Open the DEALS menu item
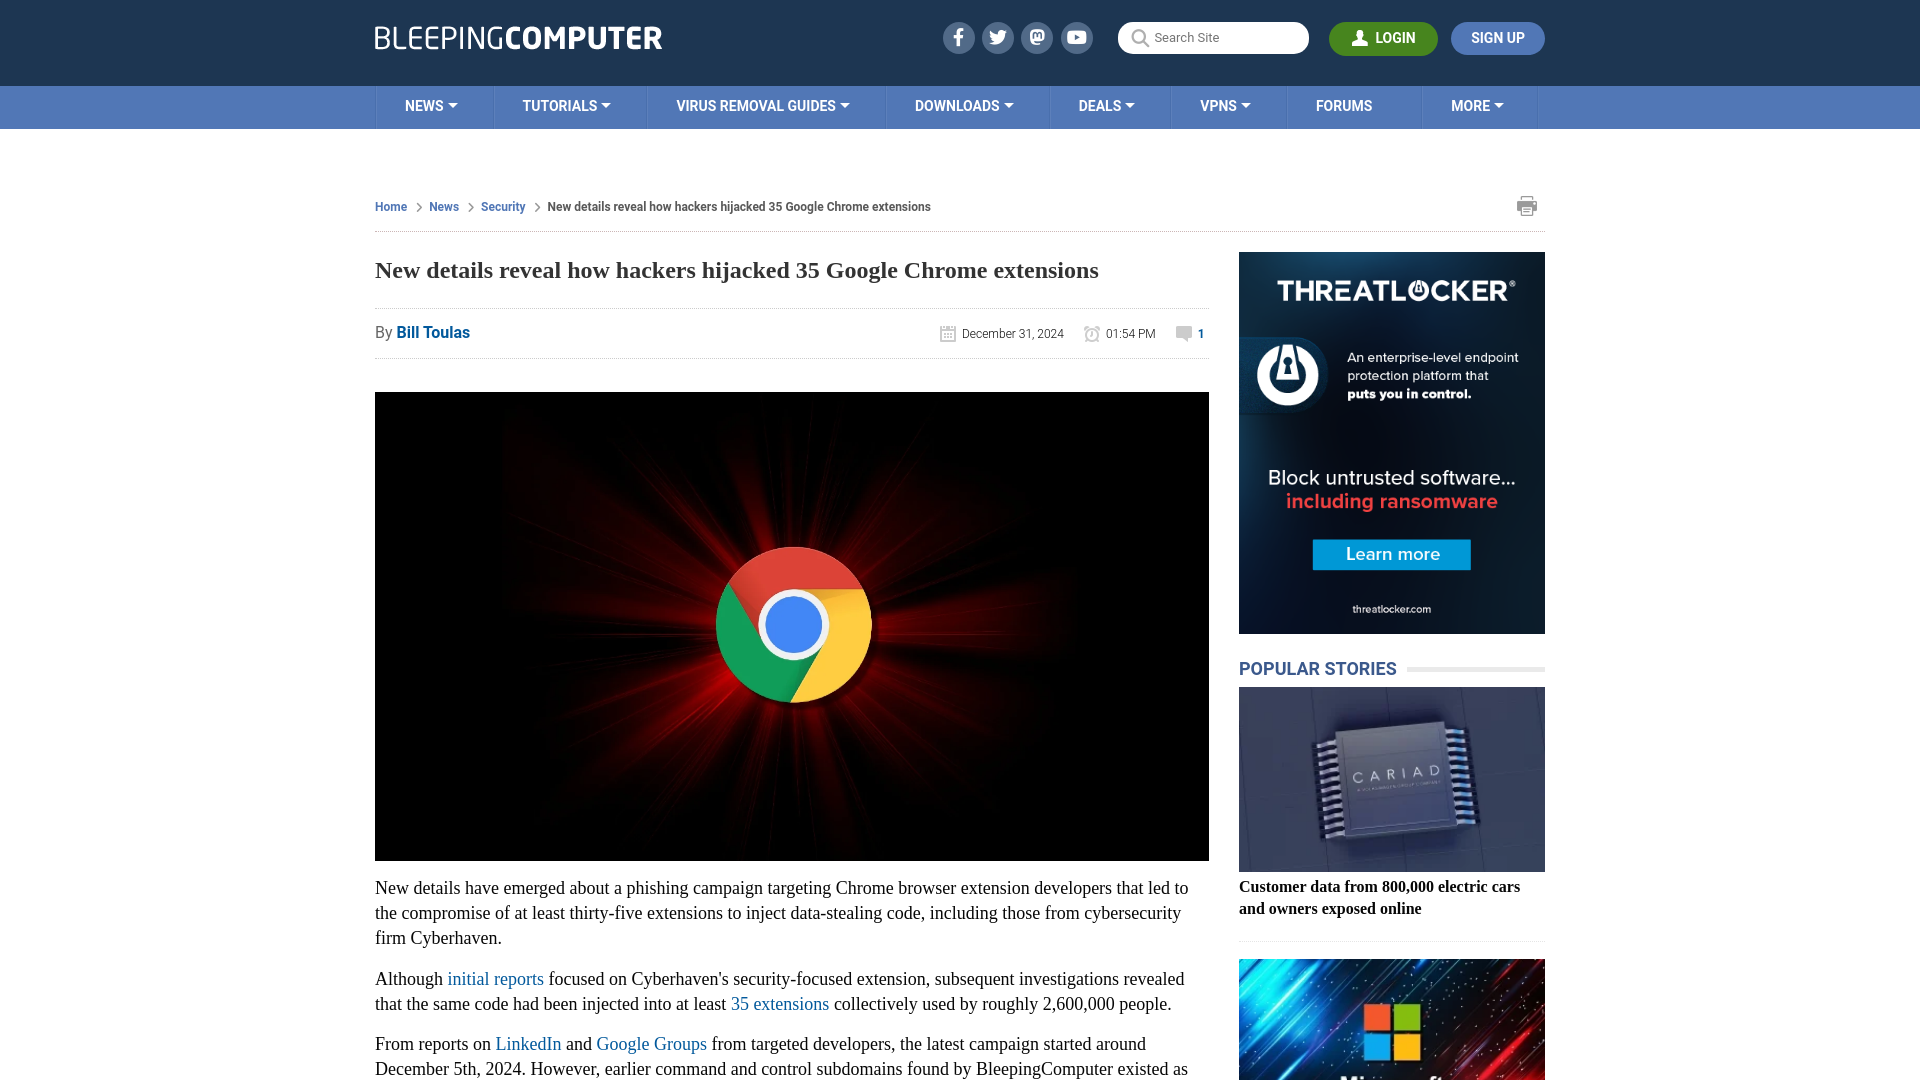The image size is (1920, 1080). (x=1106, y=105)
